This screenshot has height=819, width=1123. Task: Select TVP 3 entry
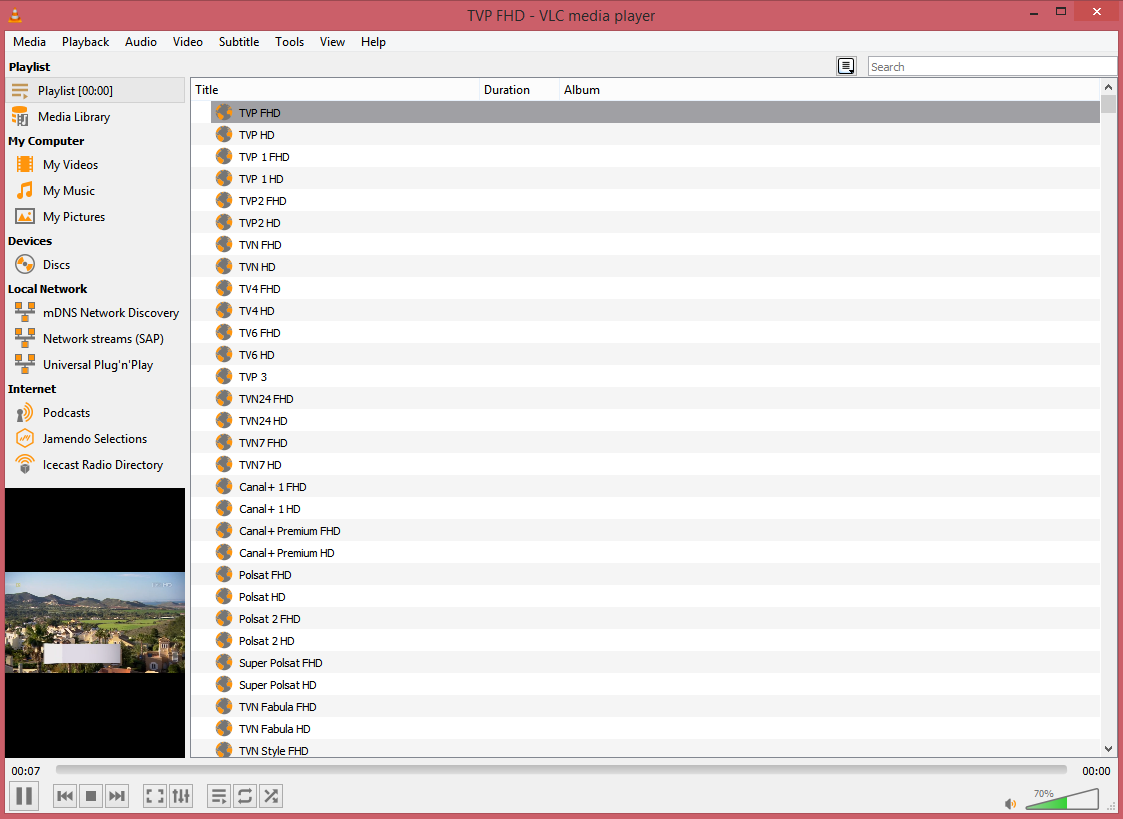(655, 377)
